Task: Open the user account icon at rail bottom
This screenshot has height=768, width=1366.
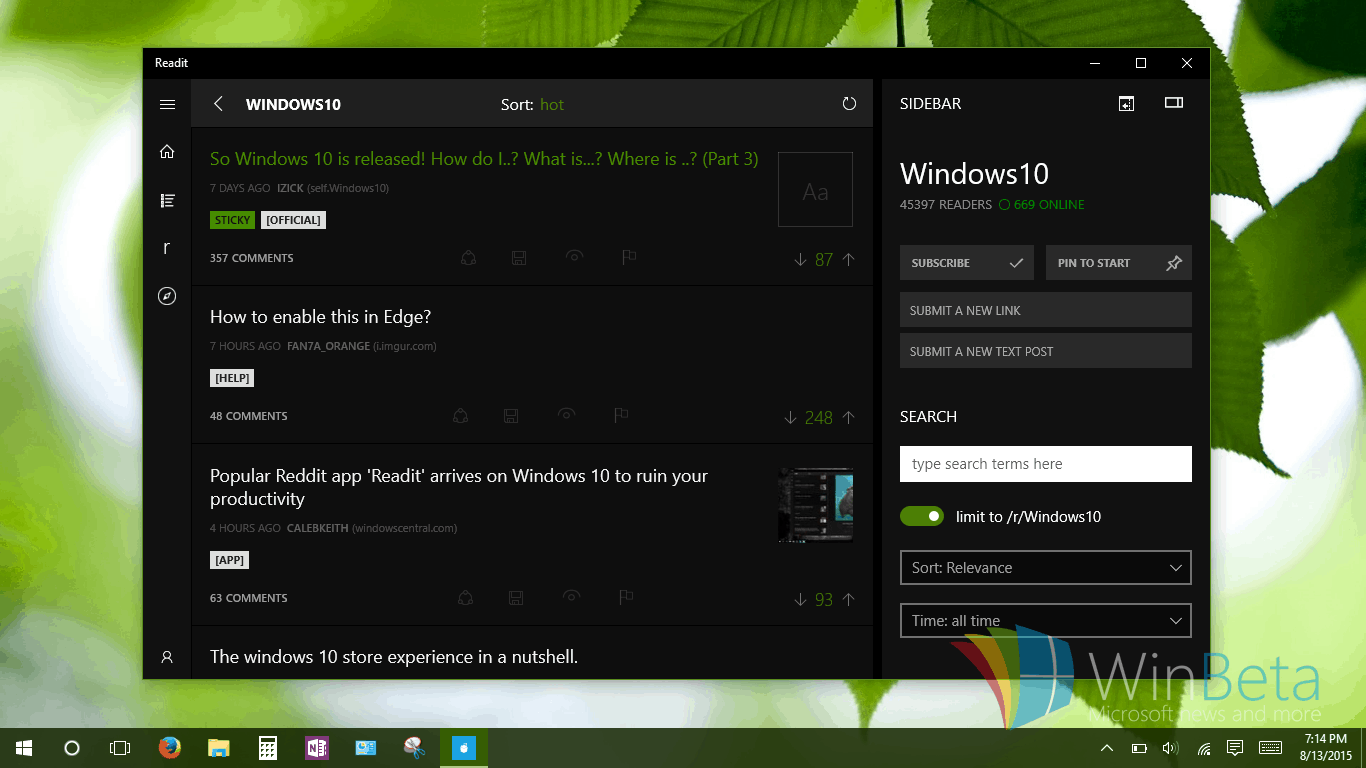Action: coord(167,657)
